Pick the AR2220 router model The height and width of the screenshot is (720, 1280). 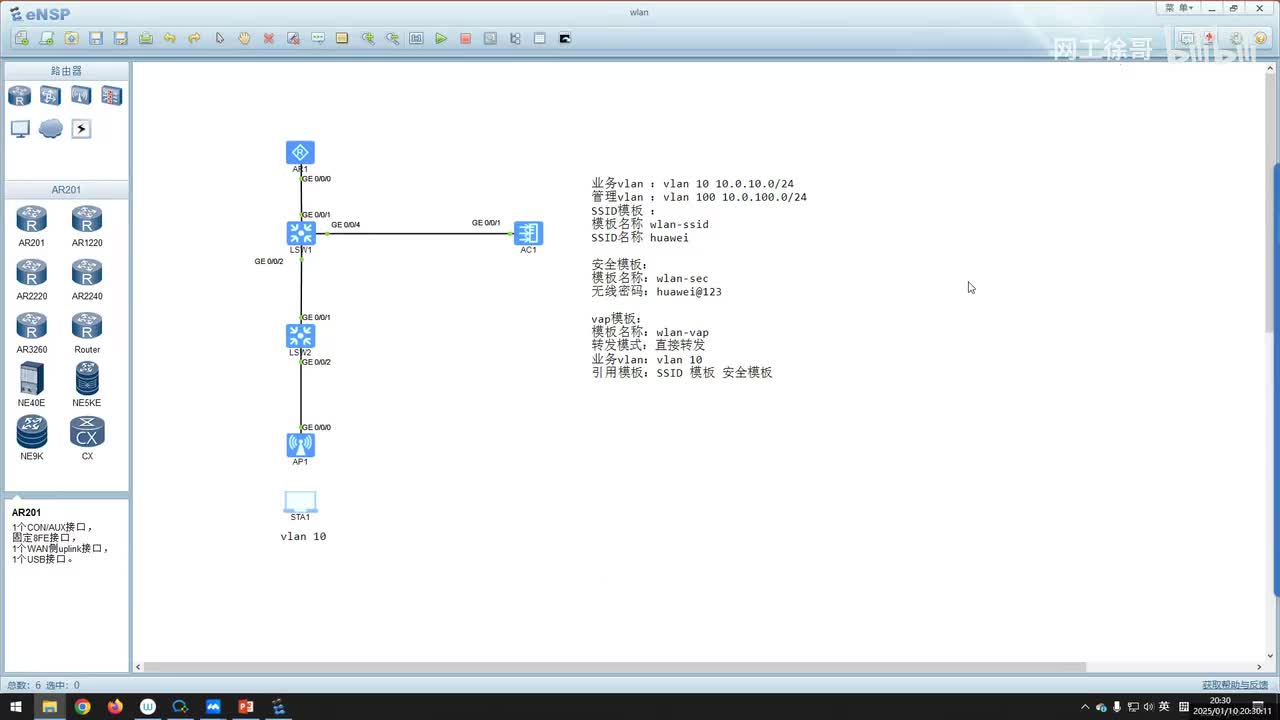coord(32,280)
